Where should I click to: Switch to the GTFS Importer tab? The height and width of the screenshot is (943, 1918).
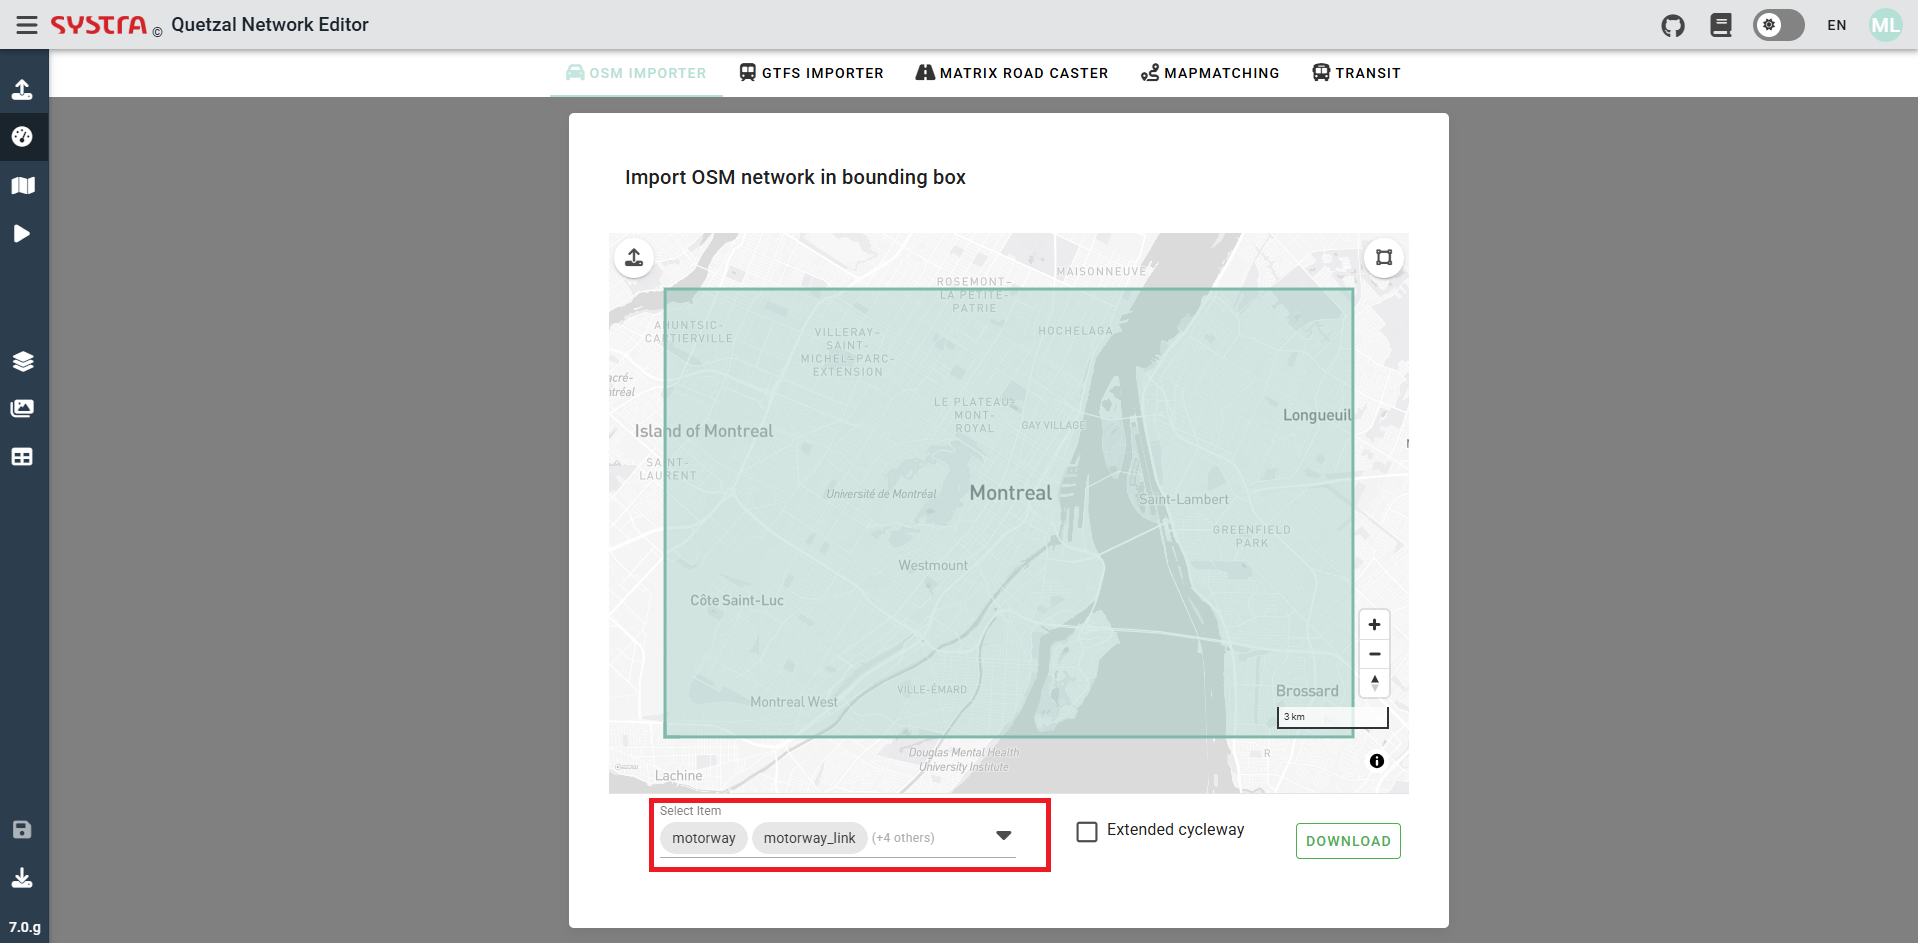[811, 73]
